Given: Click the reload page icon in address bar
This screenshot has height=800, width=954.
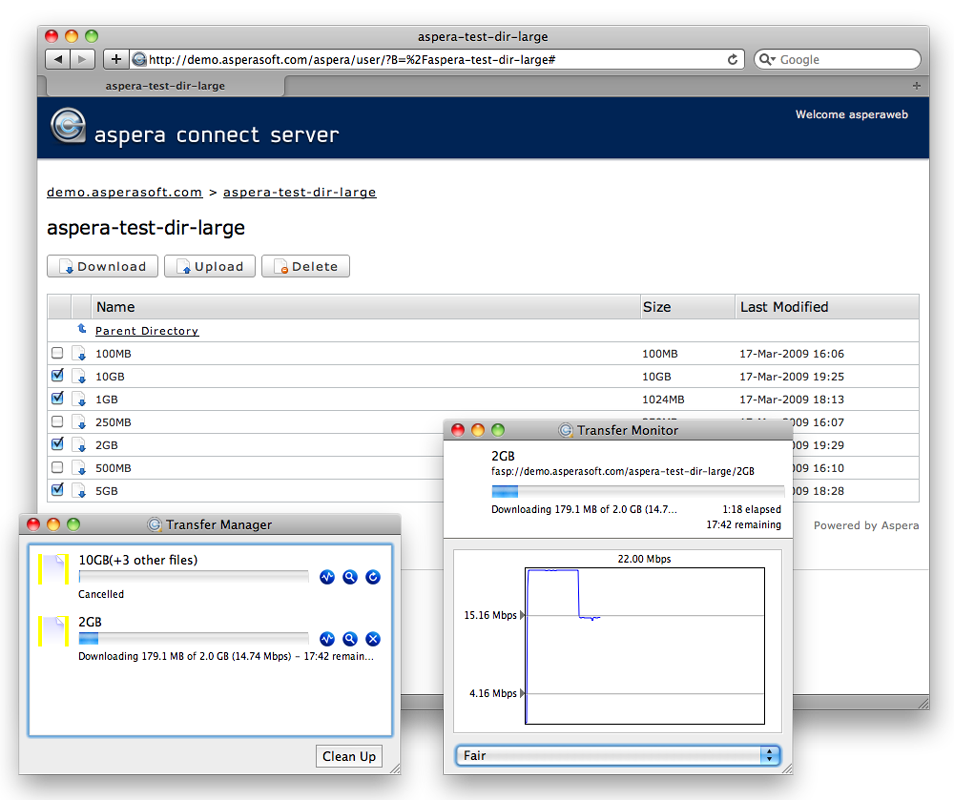Looking at the screenshot, I should 733,60.
